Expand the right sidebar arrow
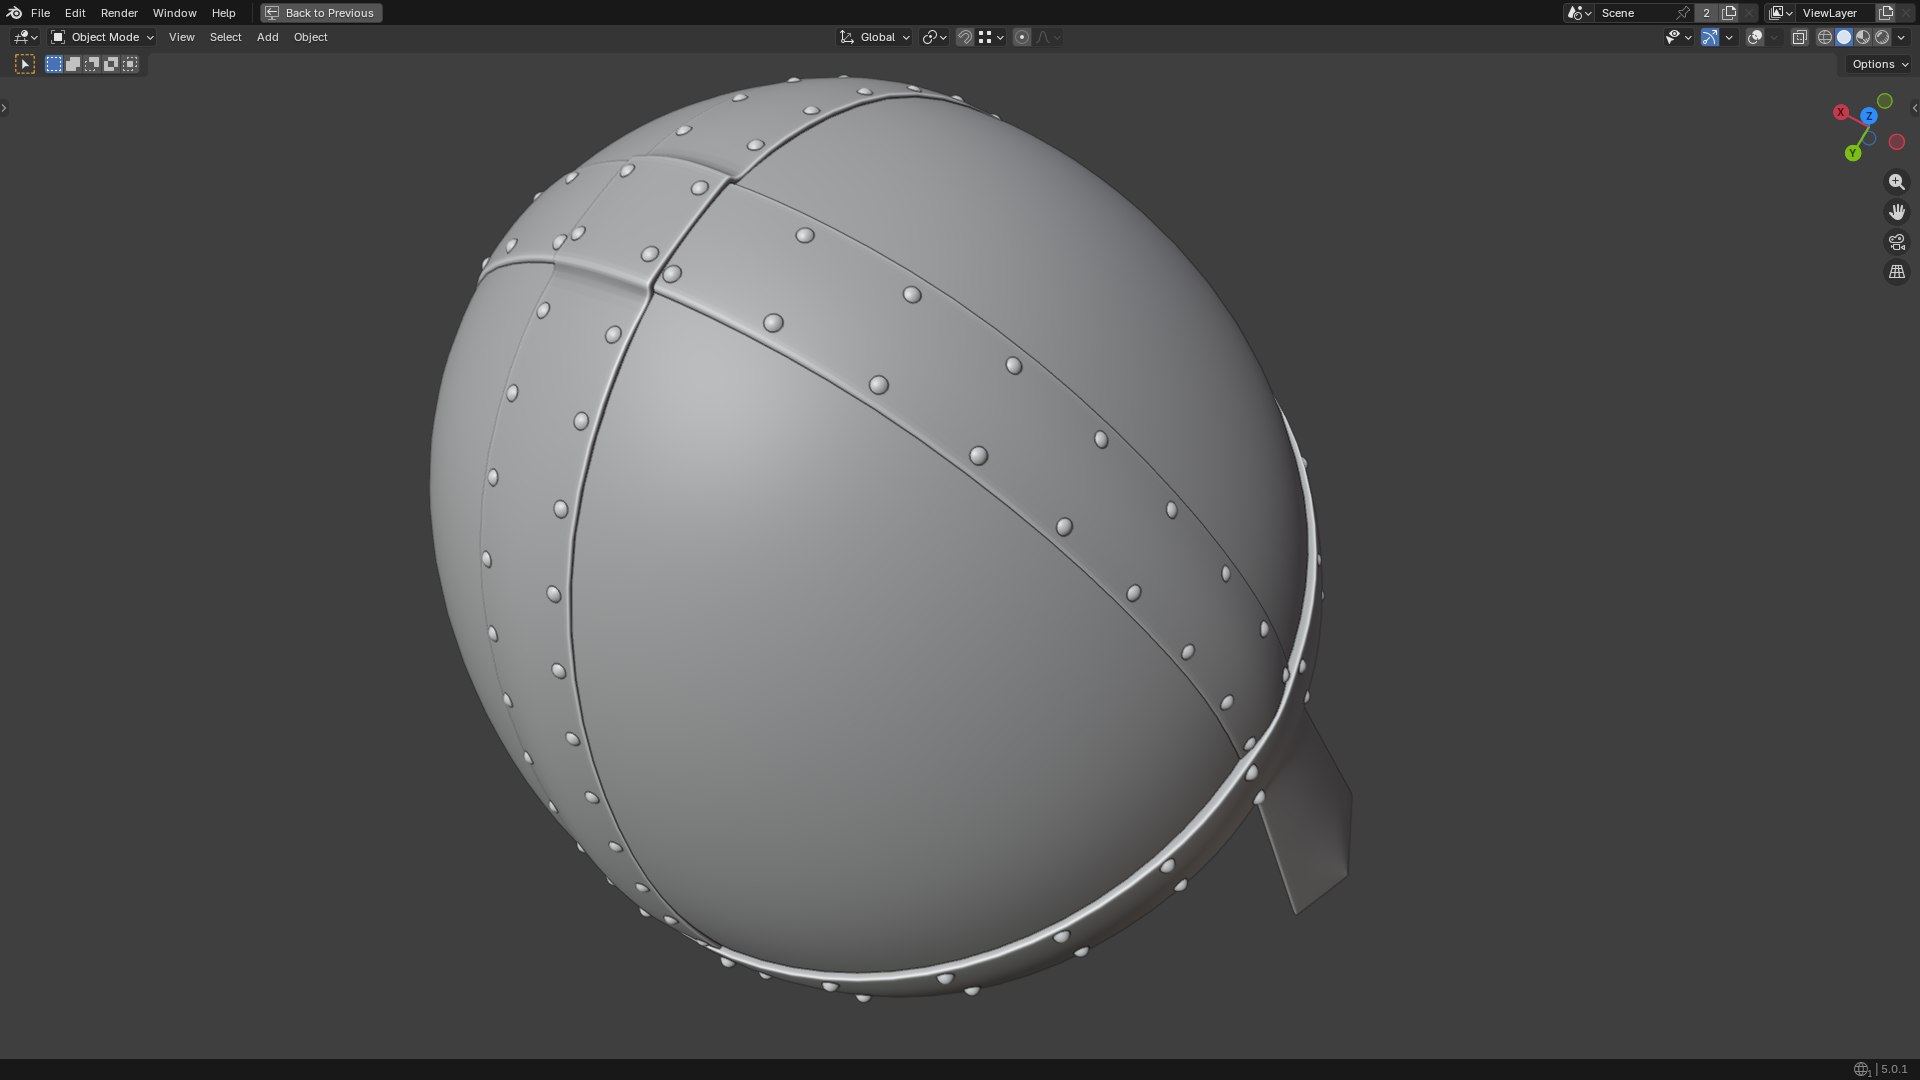The width and height of the screenshot is (1920, 1080). pos(1915,108)
